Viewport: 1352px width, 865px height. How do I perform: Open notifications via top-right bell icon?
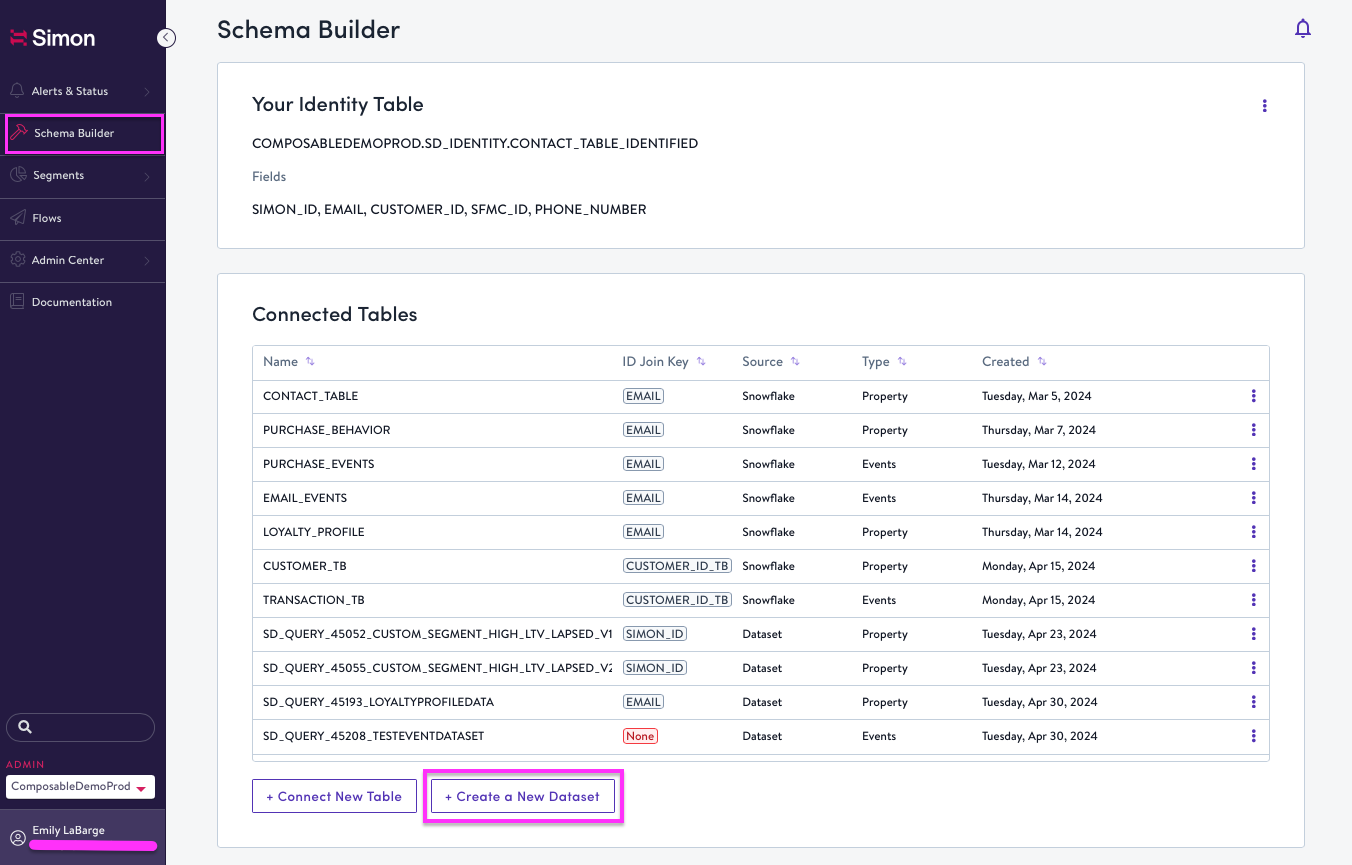click(x=1303, y=28)
